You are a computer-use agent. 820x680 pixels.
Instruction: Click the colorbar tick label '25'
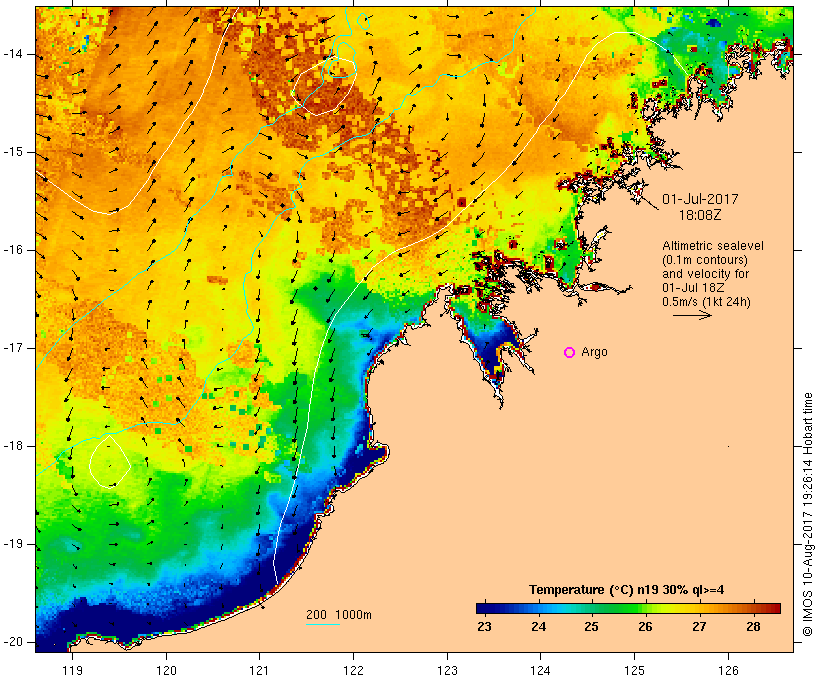[591, 626]
